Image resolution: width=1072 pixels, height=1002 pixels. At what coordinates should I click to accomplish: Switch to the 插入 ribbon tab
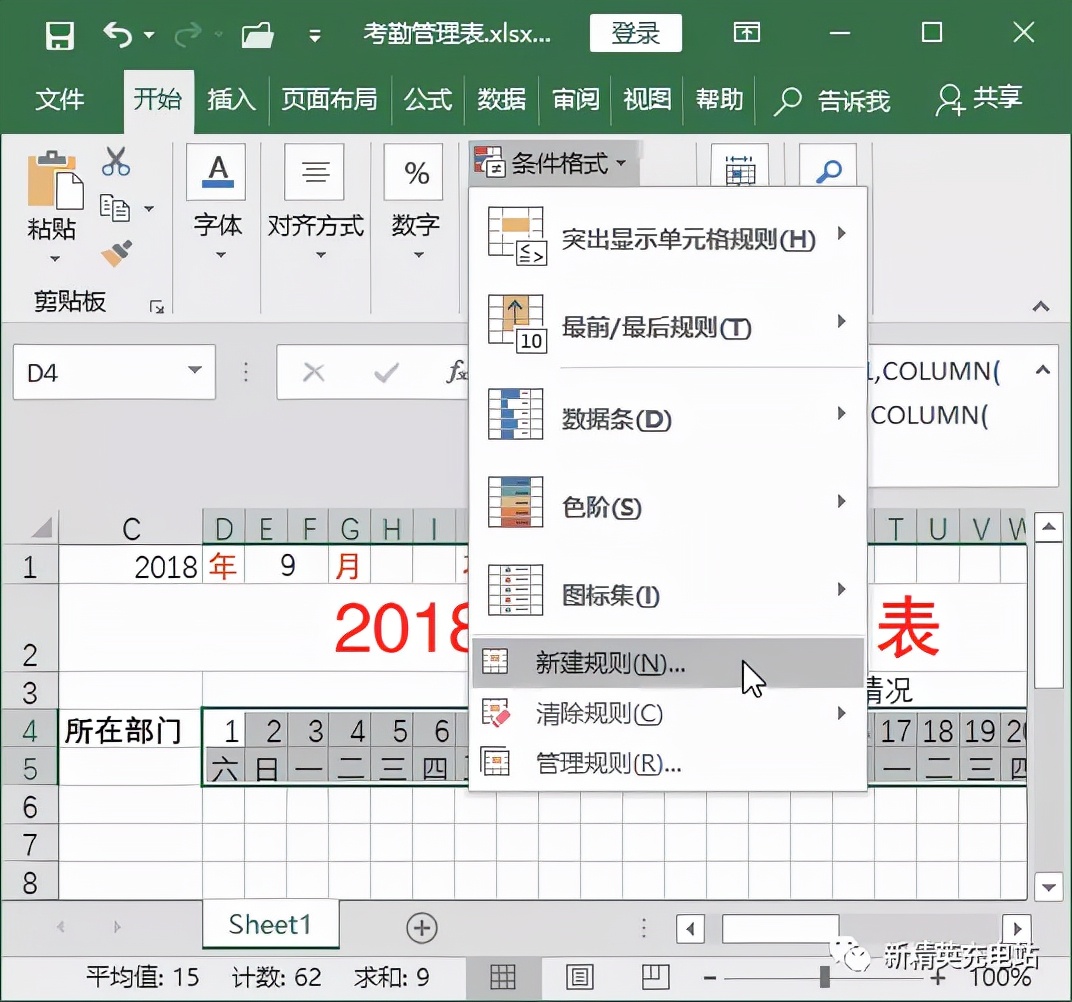230,100
